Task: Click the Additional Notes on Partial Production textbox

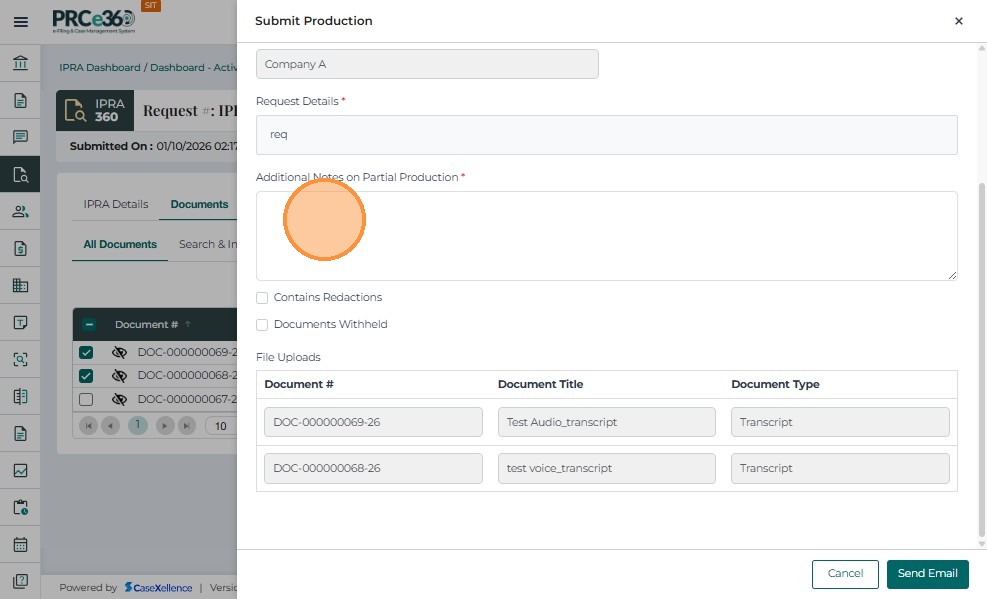Action: click(x=606, y=236)
